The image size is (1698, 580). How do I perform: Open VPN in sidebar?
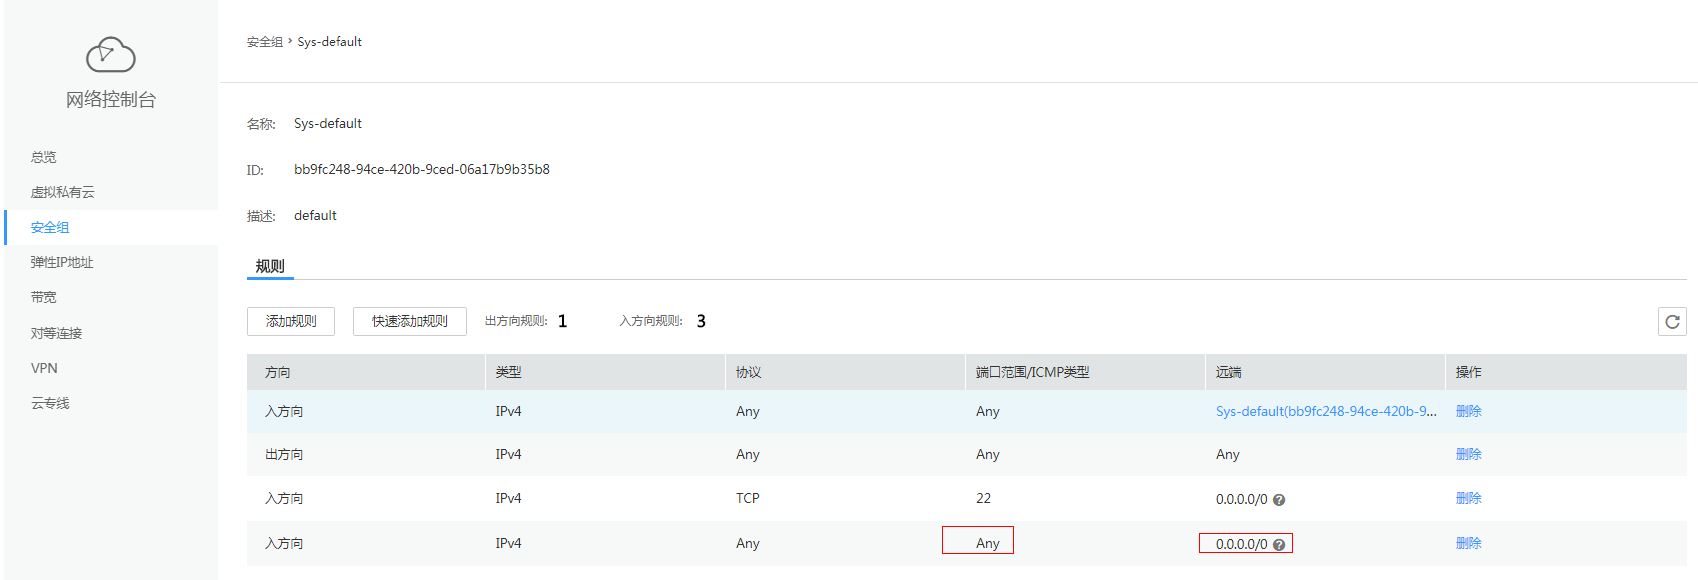(x=44, y=368)
